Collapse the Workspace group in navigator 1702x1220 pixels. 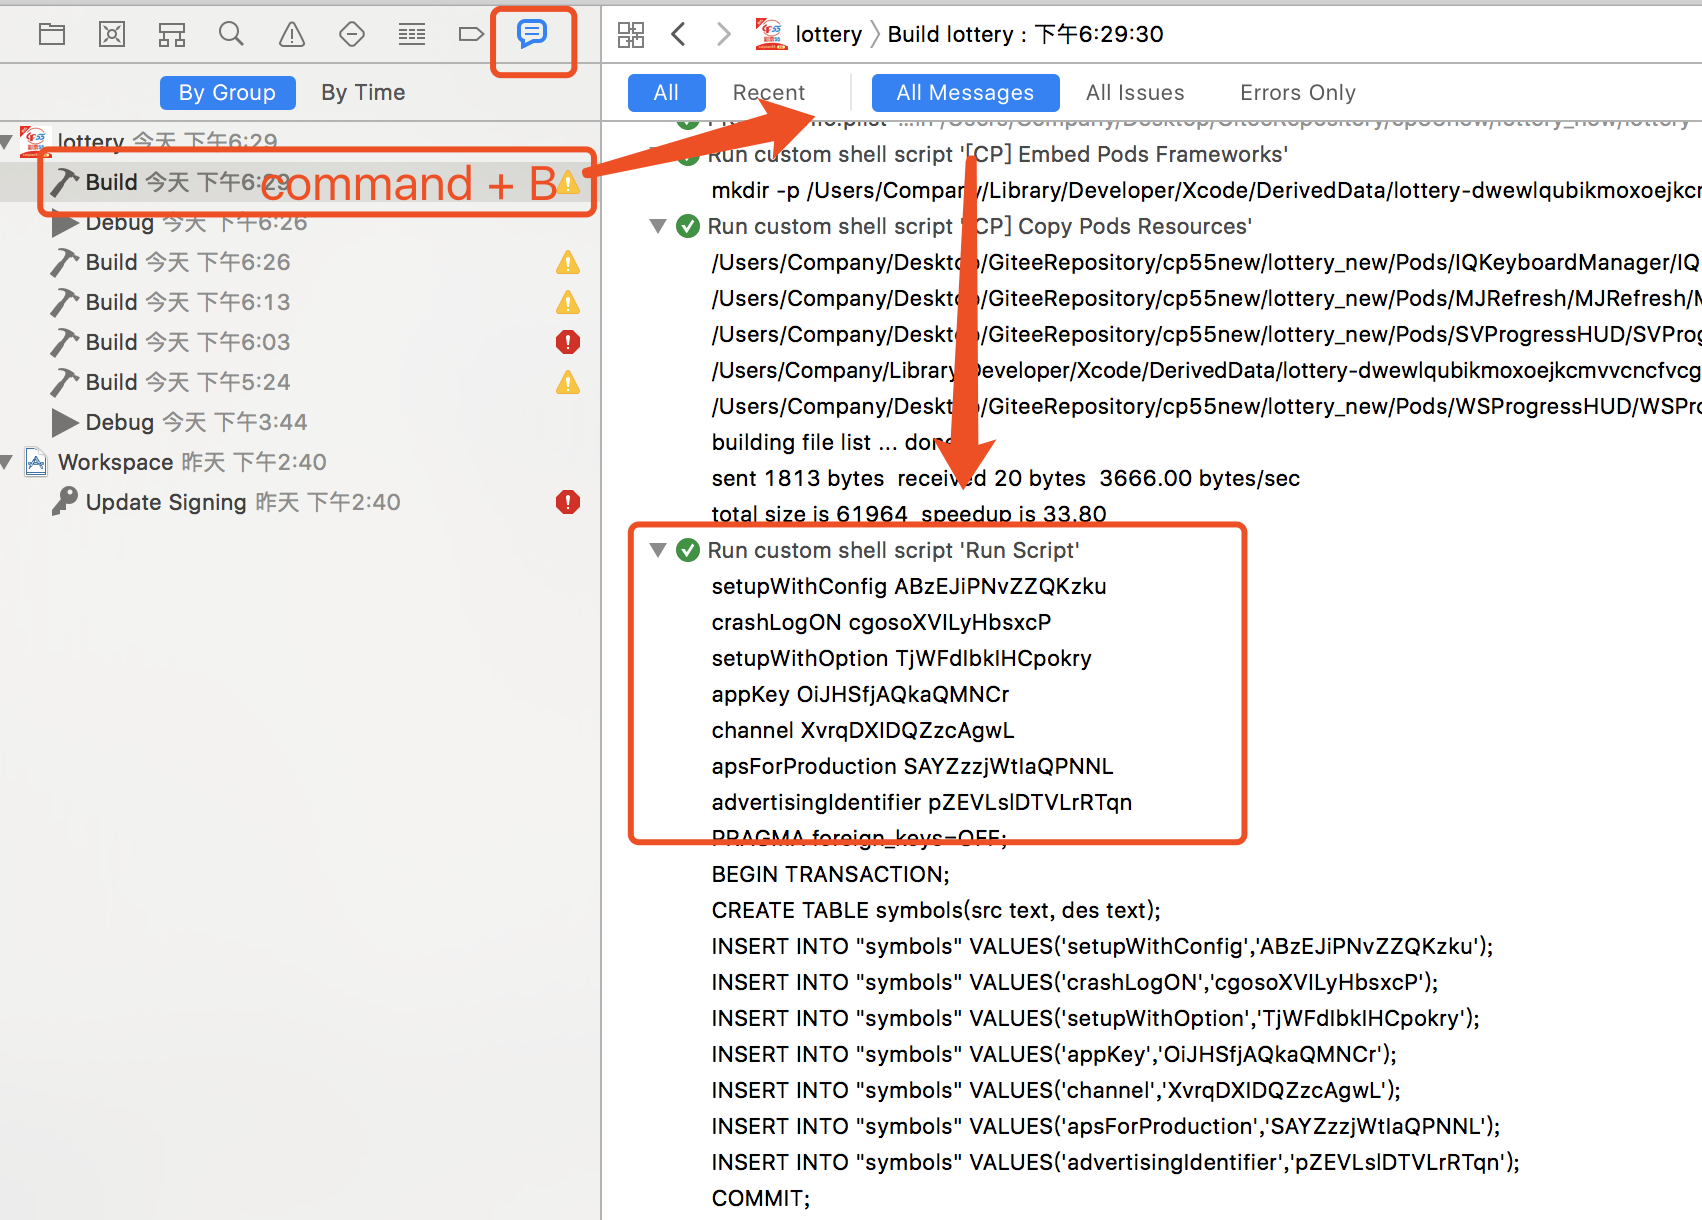(7, 462)
